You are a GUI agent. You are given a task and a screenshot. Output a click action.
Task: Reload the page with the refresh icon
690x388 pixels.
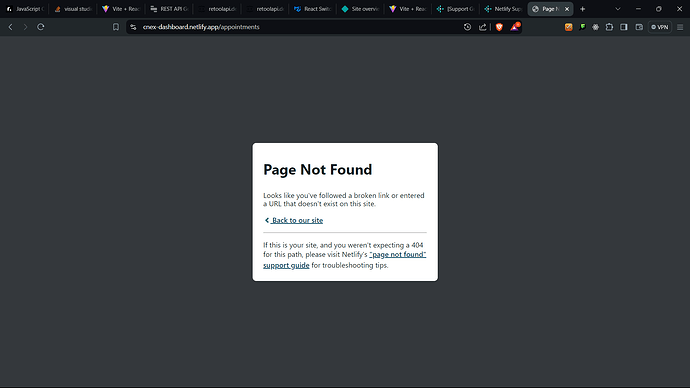40,27
